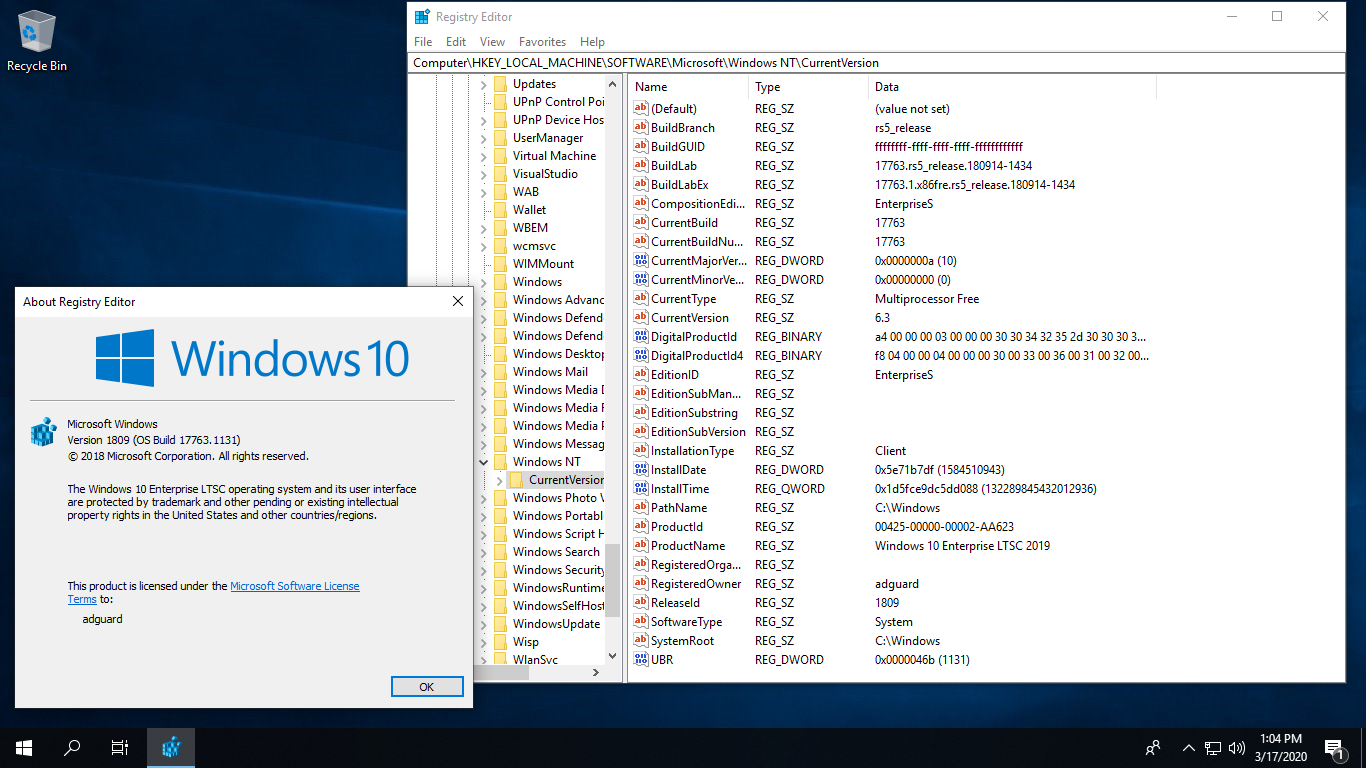This screenshot has width=1366, height=768.
Task: Select the SystemRoot value name
Action: (682, 641)
